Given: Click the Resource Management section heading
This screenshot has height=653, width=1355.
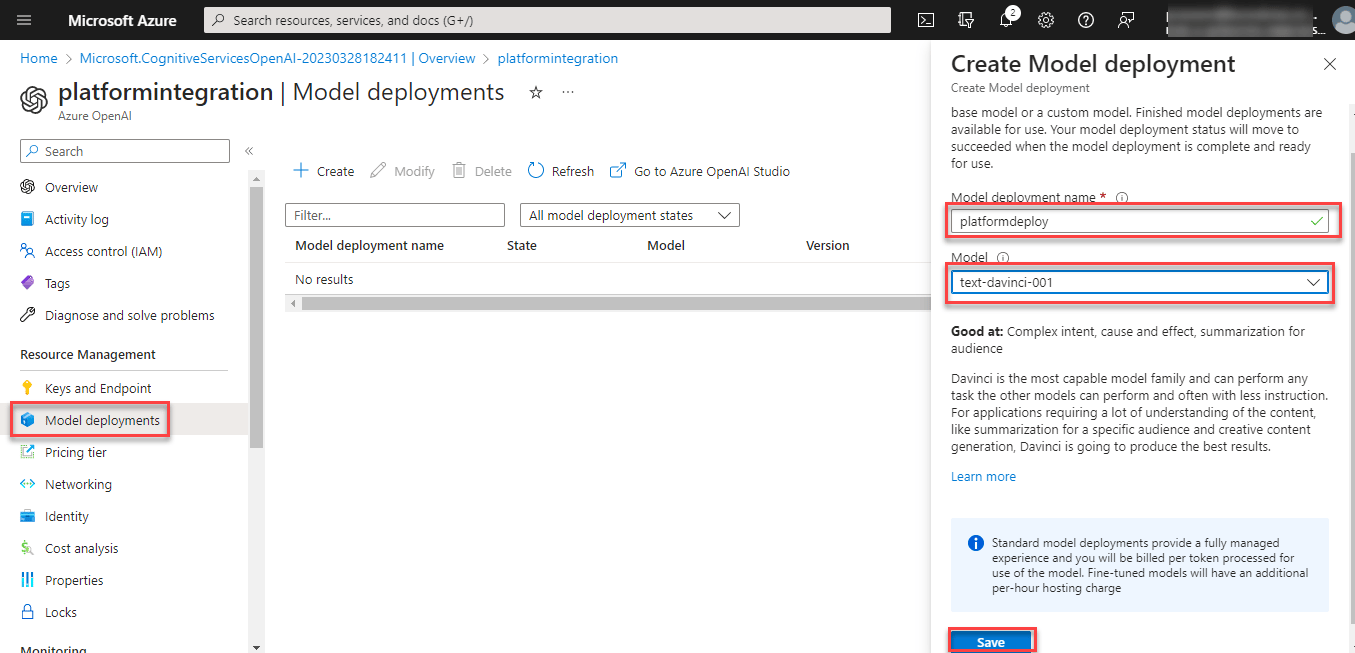Looking at the screenshot, I should click(88, 355).
